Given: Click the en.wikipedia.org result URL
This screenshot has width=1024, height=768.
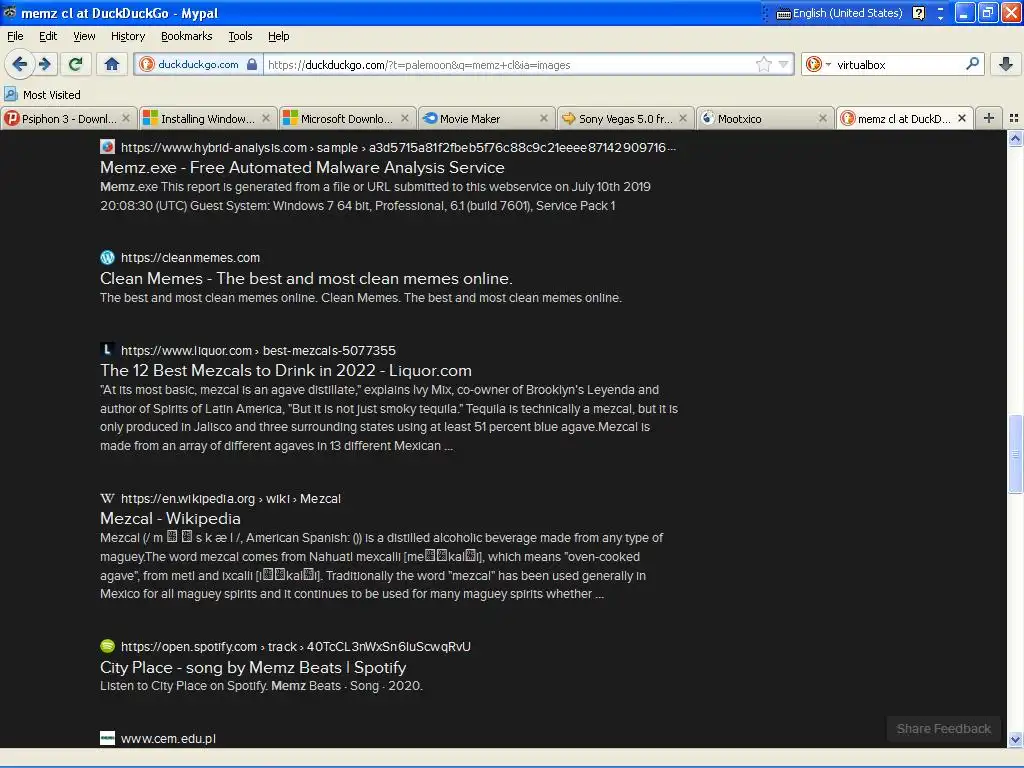Looking at the screenshot, I should (x=231, y=499).
